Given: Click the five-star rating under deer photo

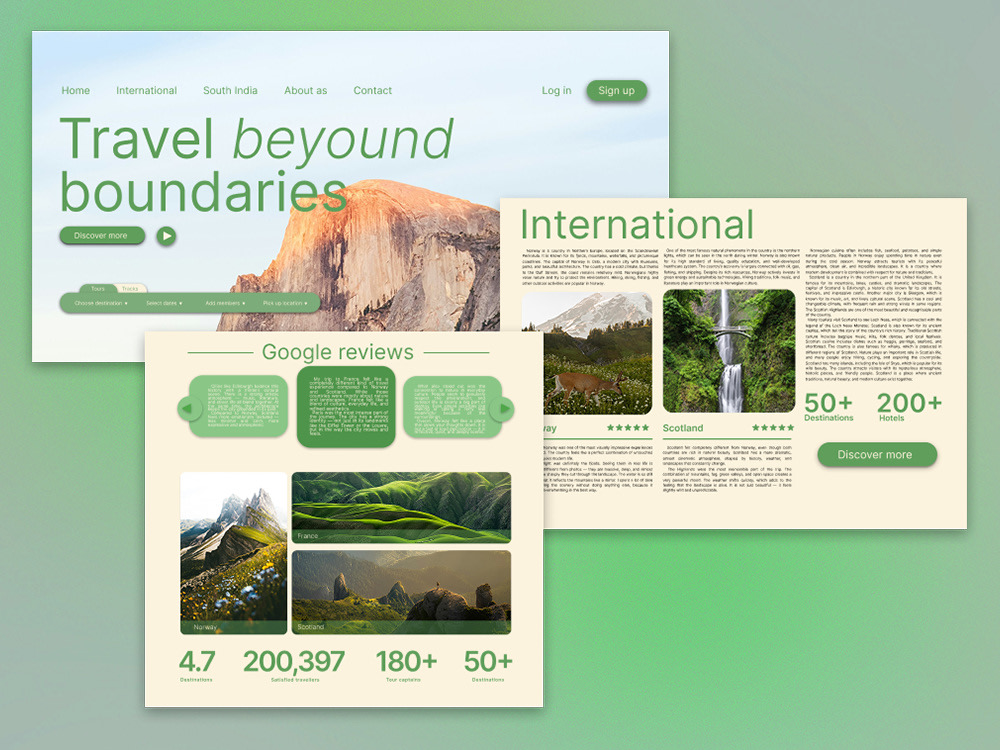Looking at the screenshot, I should pos(628,427).
